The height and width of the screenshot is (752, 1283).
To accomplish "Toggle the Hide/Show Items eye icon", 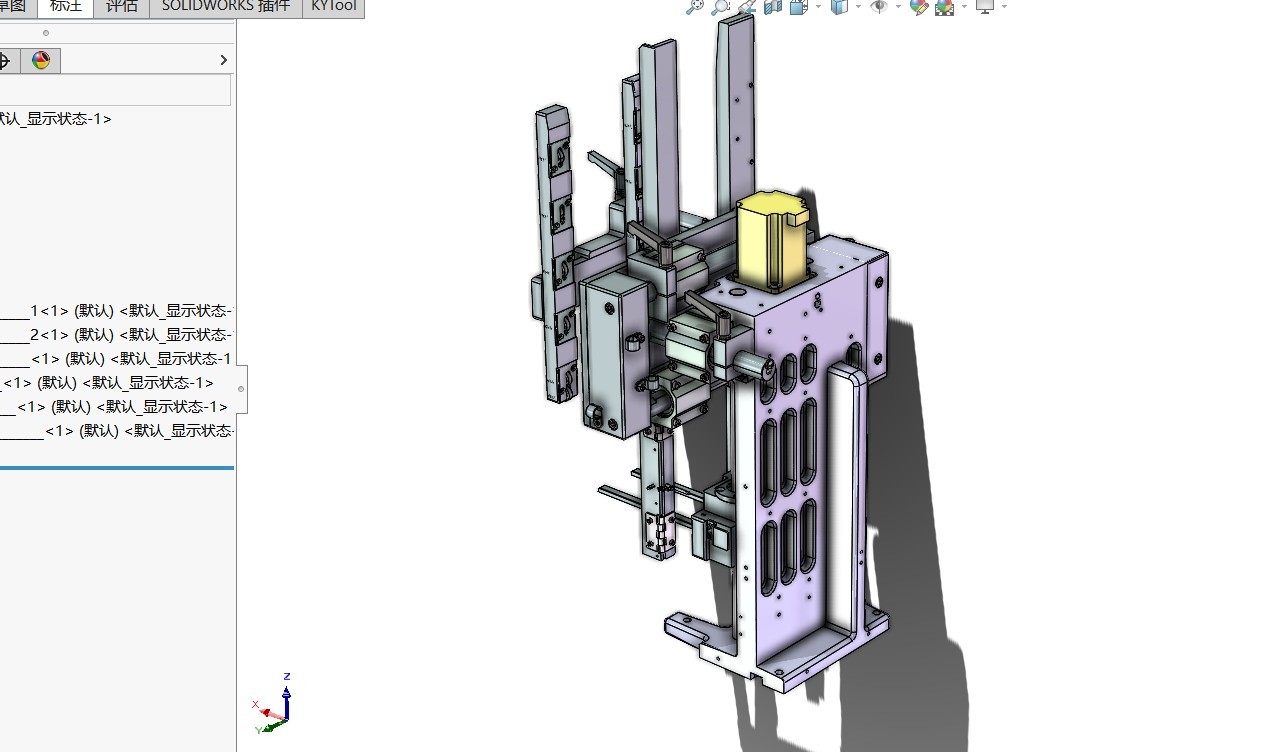I will [x=879, y=7].
